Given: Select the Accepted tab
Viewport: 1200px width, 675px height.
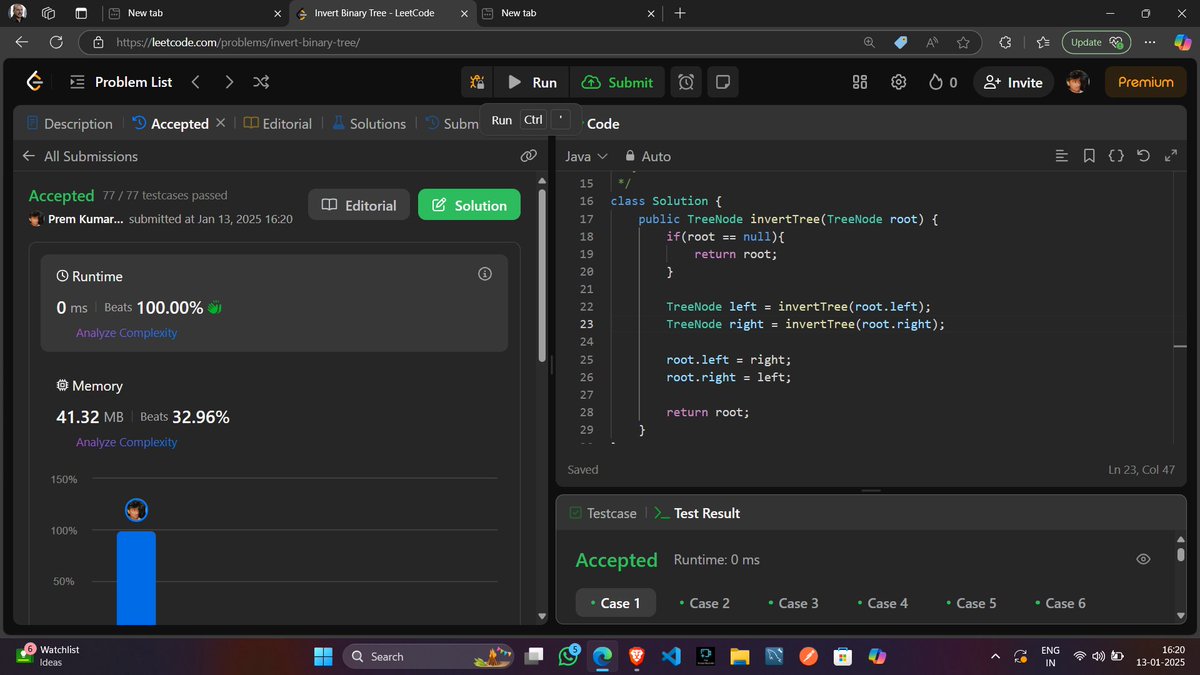Looking at the screenshot, I should click(171, 124).
